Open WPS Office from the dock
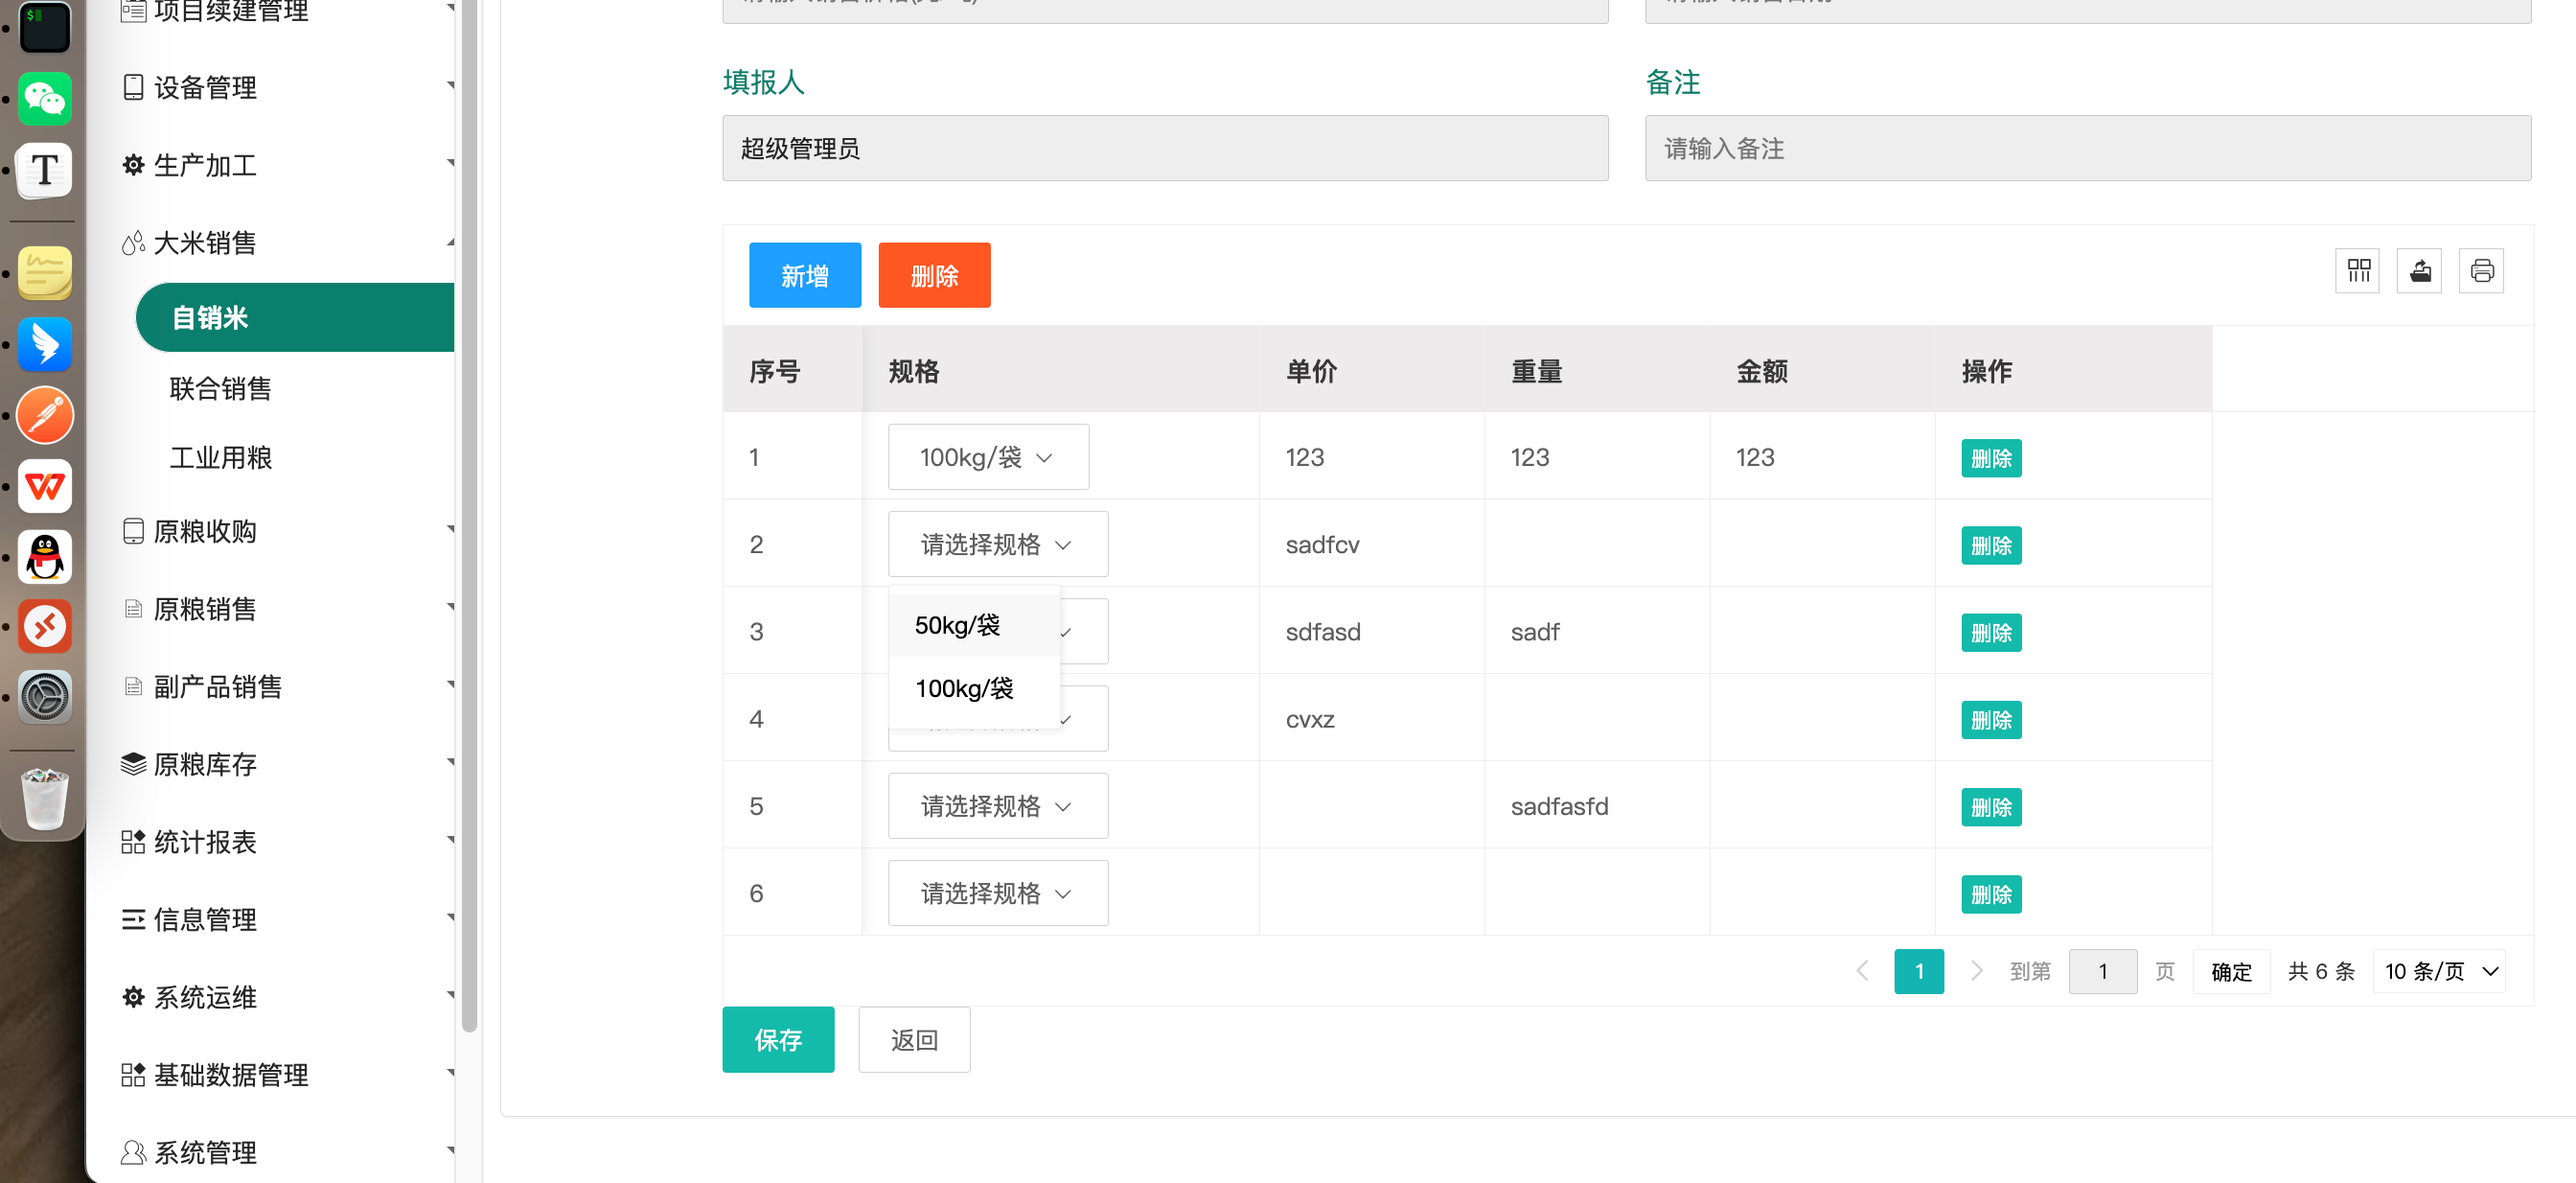The width and height of the screenshot is (2576, 1183). (45, 487)
